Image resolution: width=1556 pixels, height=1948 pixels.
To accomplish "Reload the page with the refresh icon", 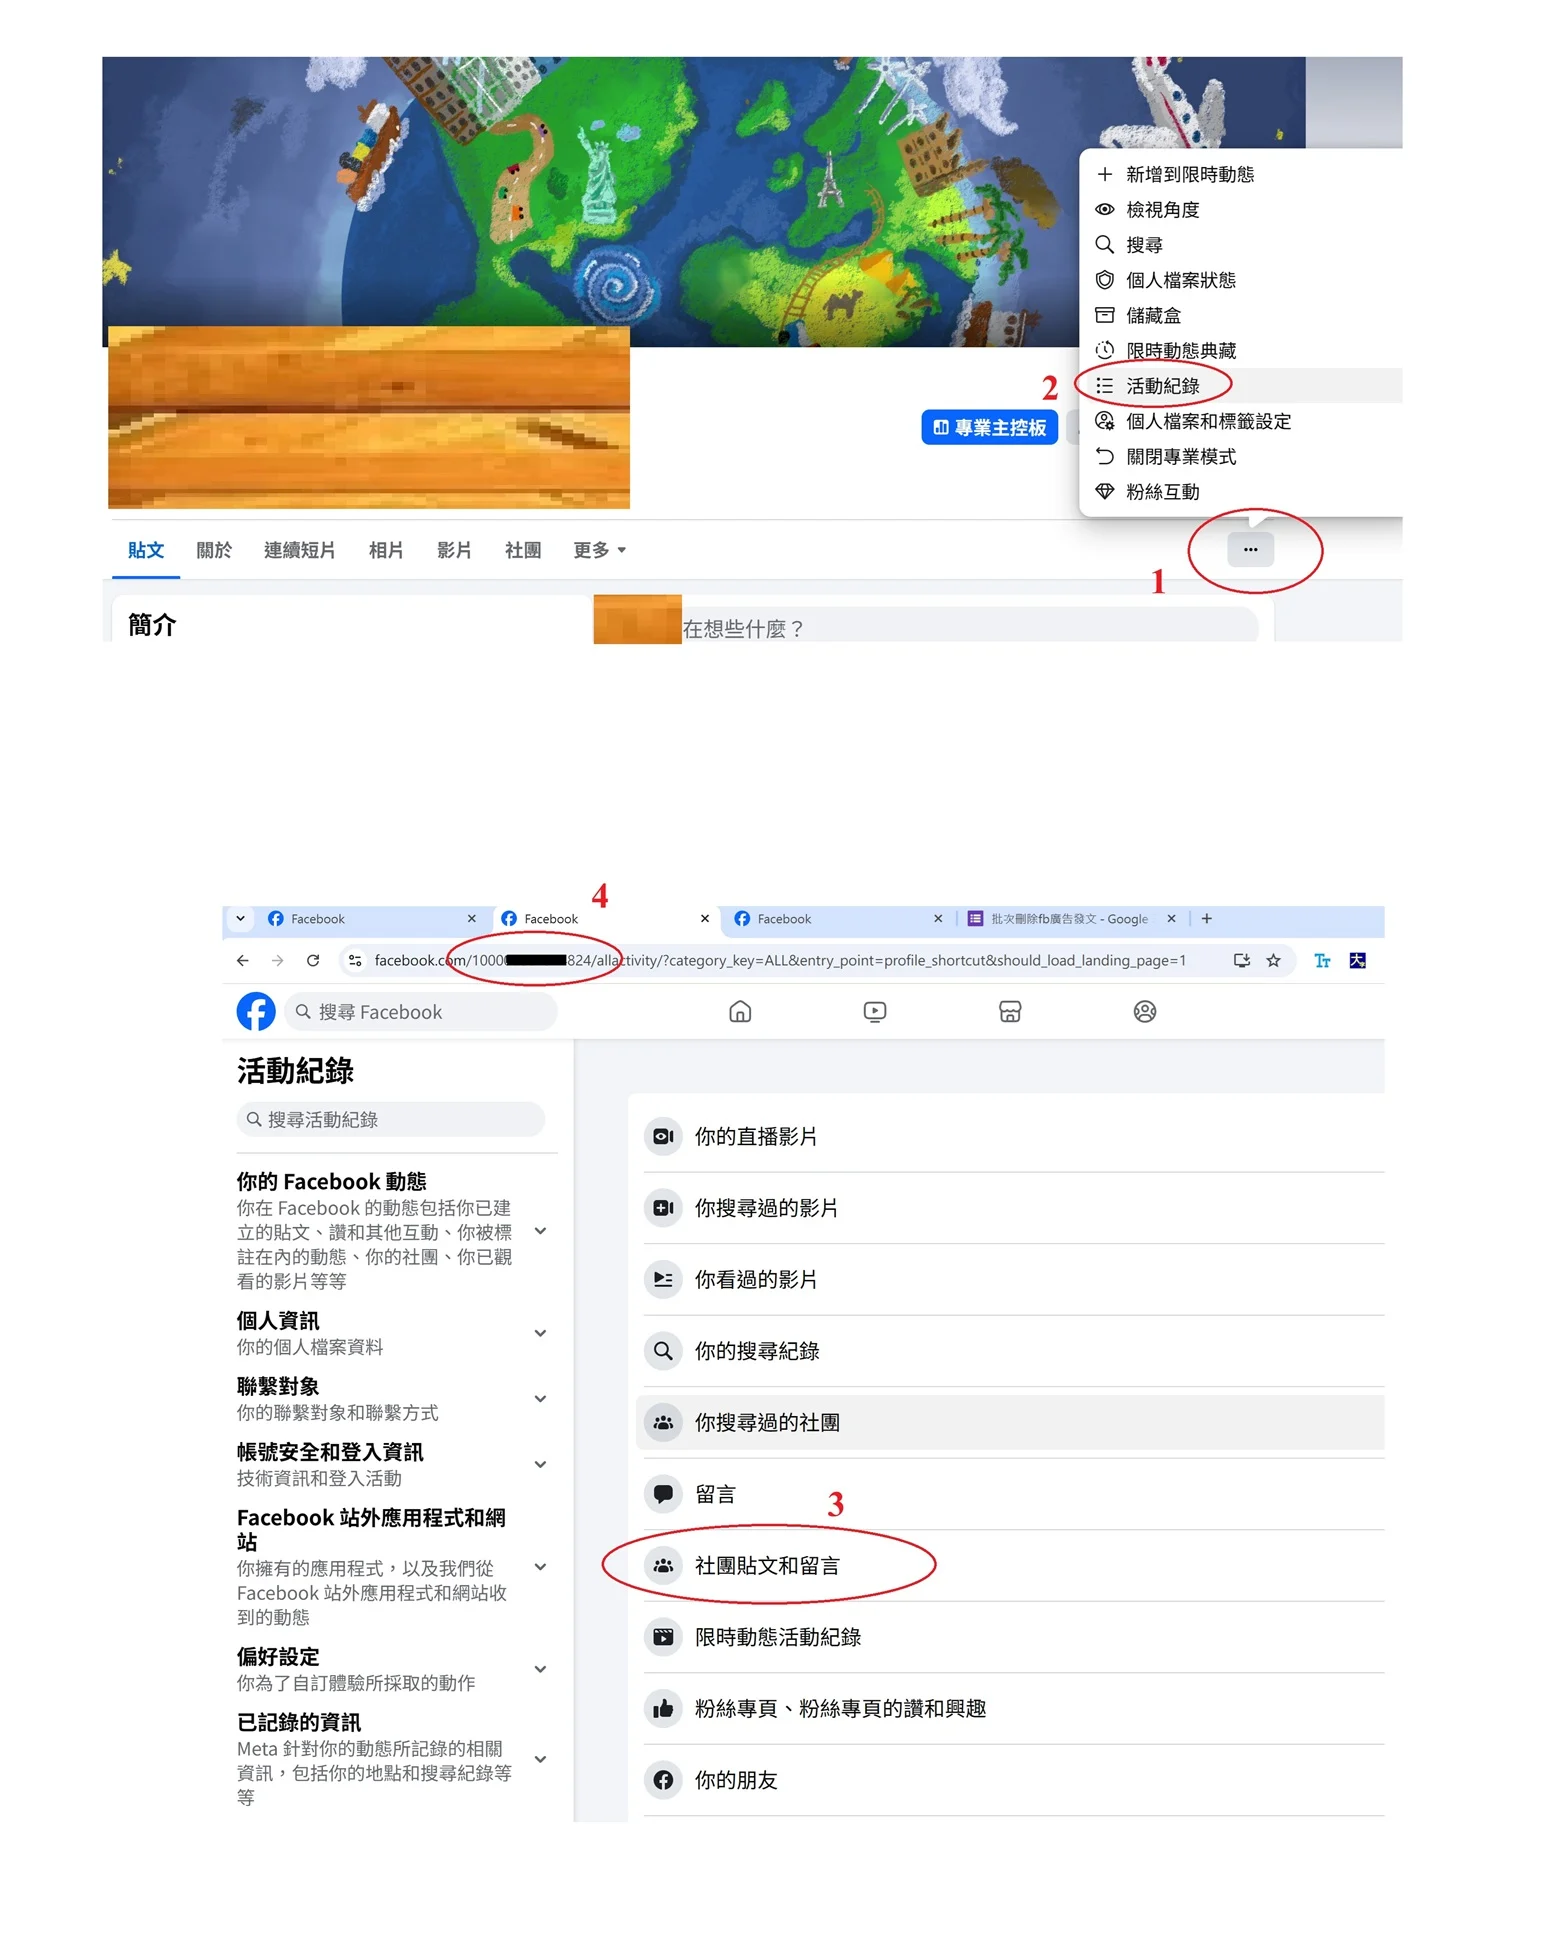I will (x=313, y=960).
